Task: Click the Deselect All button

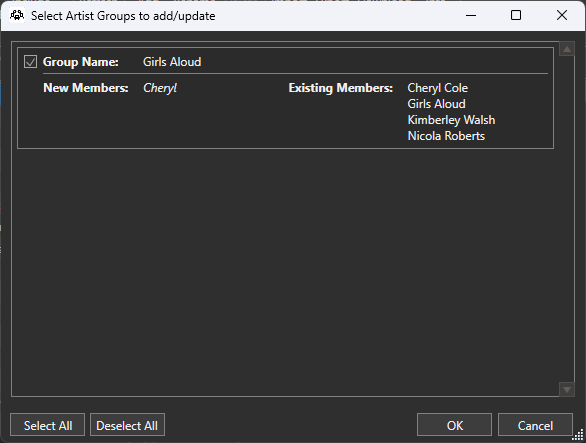Action: 127,425
